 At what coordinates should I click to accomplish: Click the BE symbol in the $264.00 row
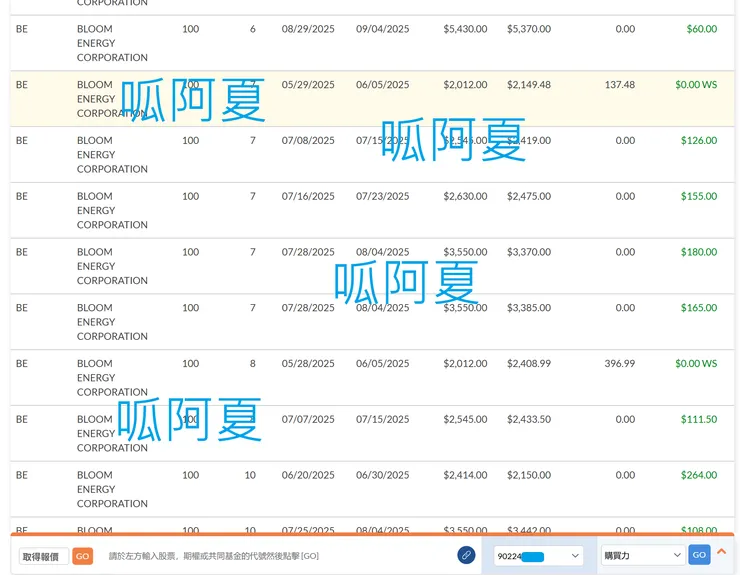click(x=22, y=474)
